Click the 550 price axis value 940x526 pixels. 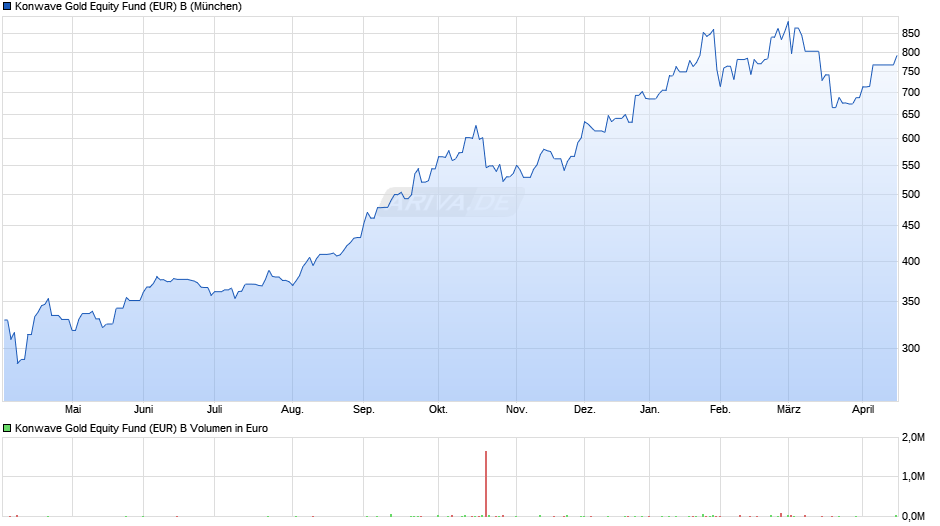[x=911, y=165]
